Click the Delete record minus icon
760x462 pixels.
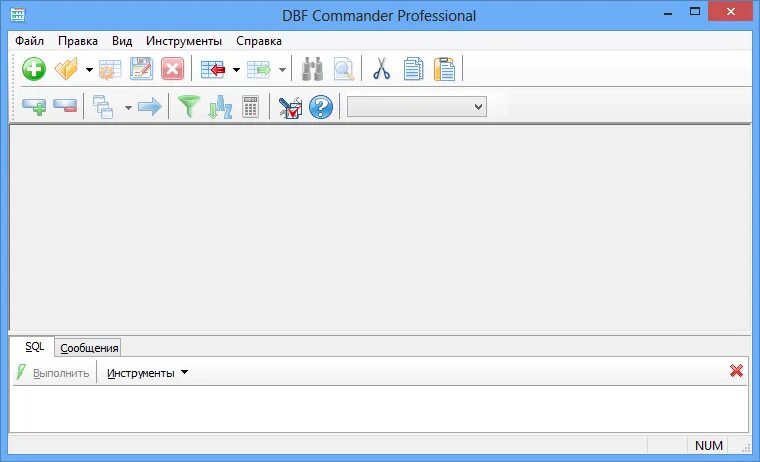65,105
